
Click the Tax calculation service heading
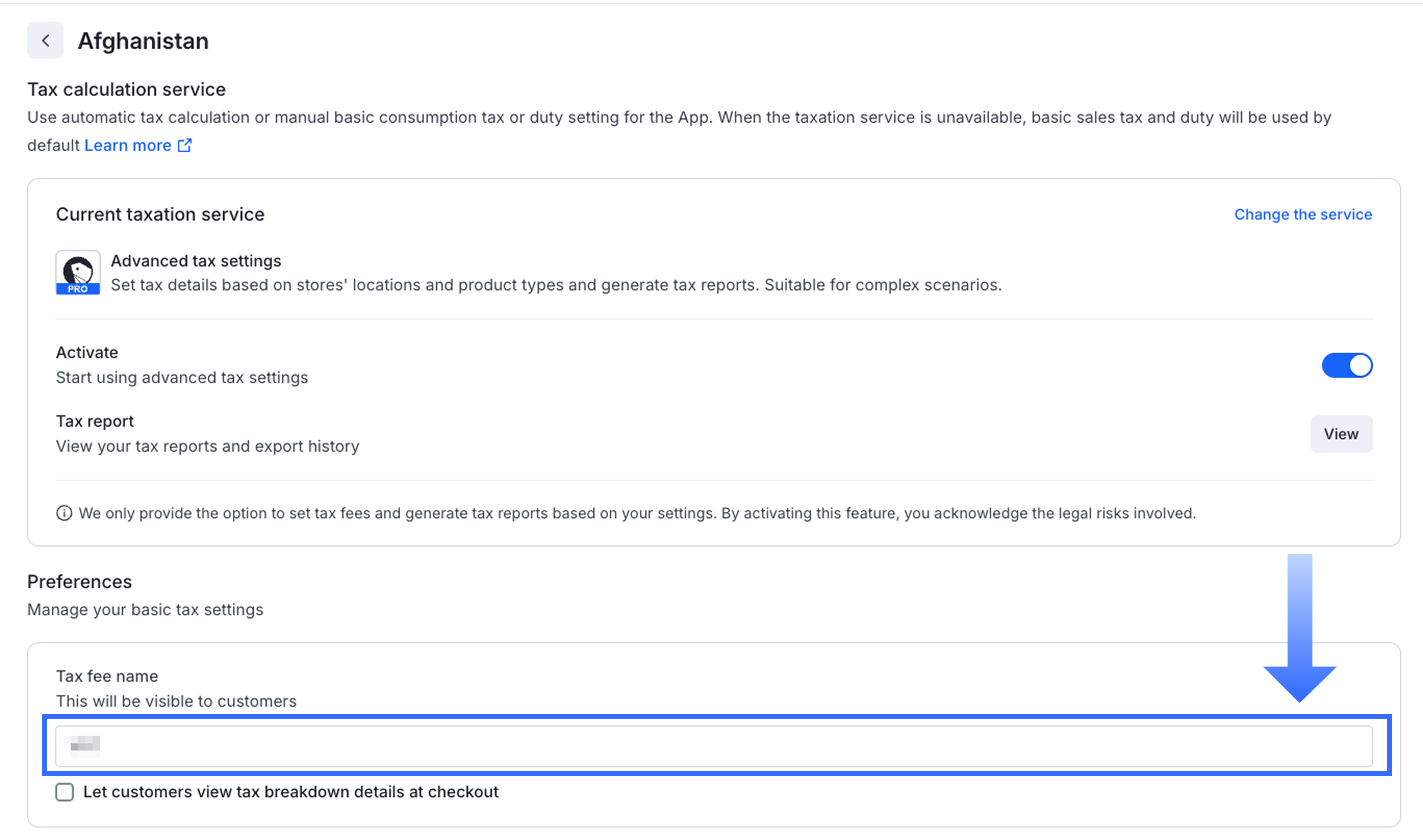pyautogui.click(x=126, y=90)
